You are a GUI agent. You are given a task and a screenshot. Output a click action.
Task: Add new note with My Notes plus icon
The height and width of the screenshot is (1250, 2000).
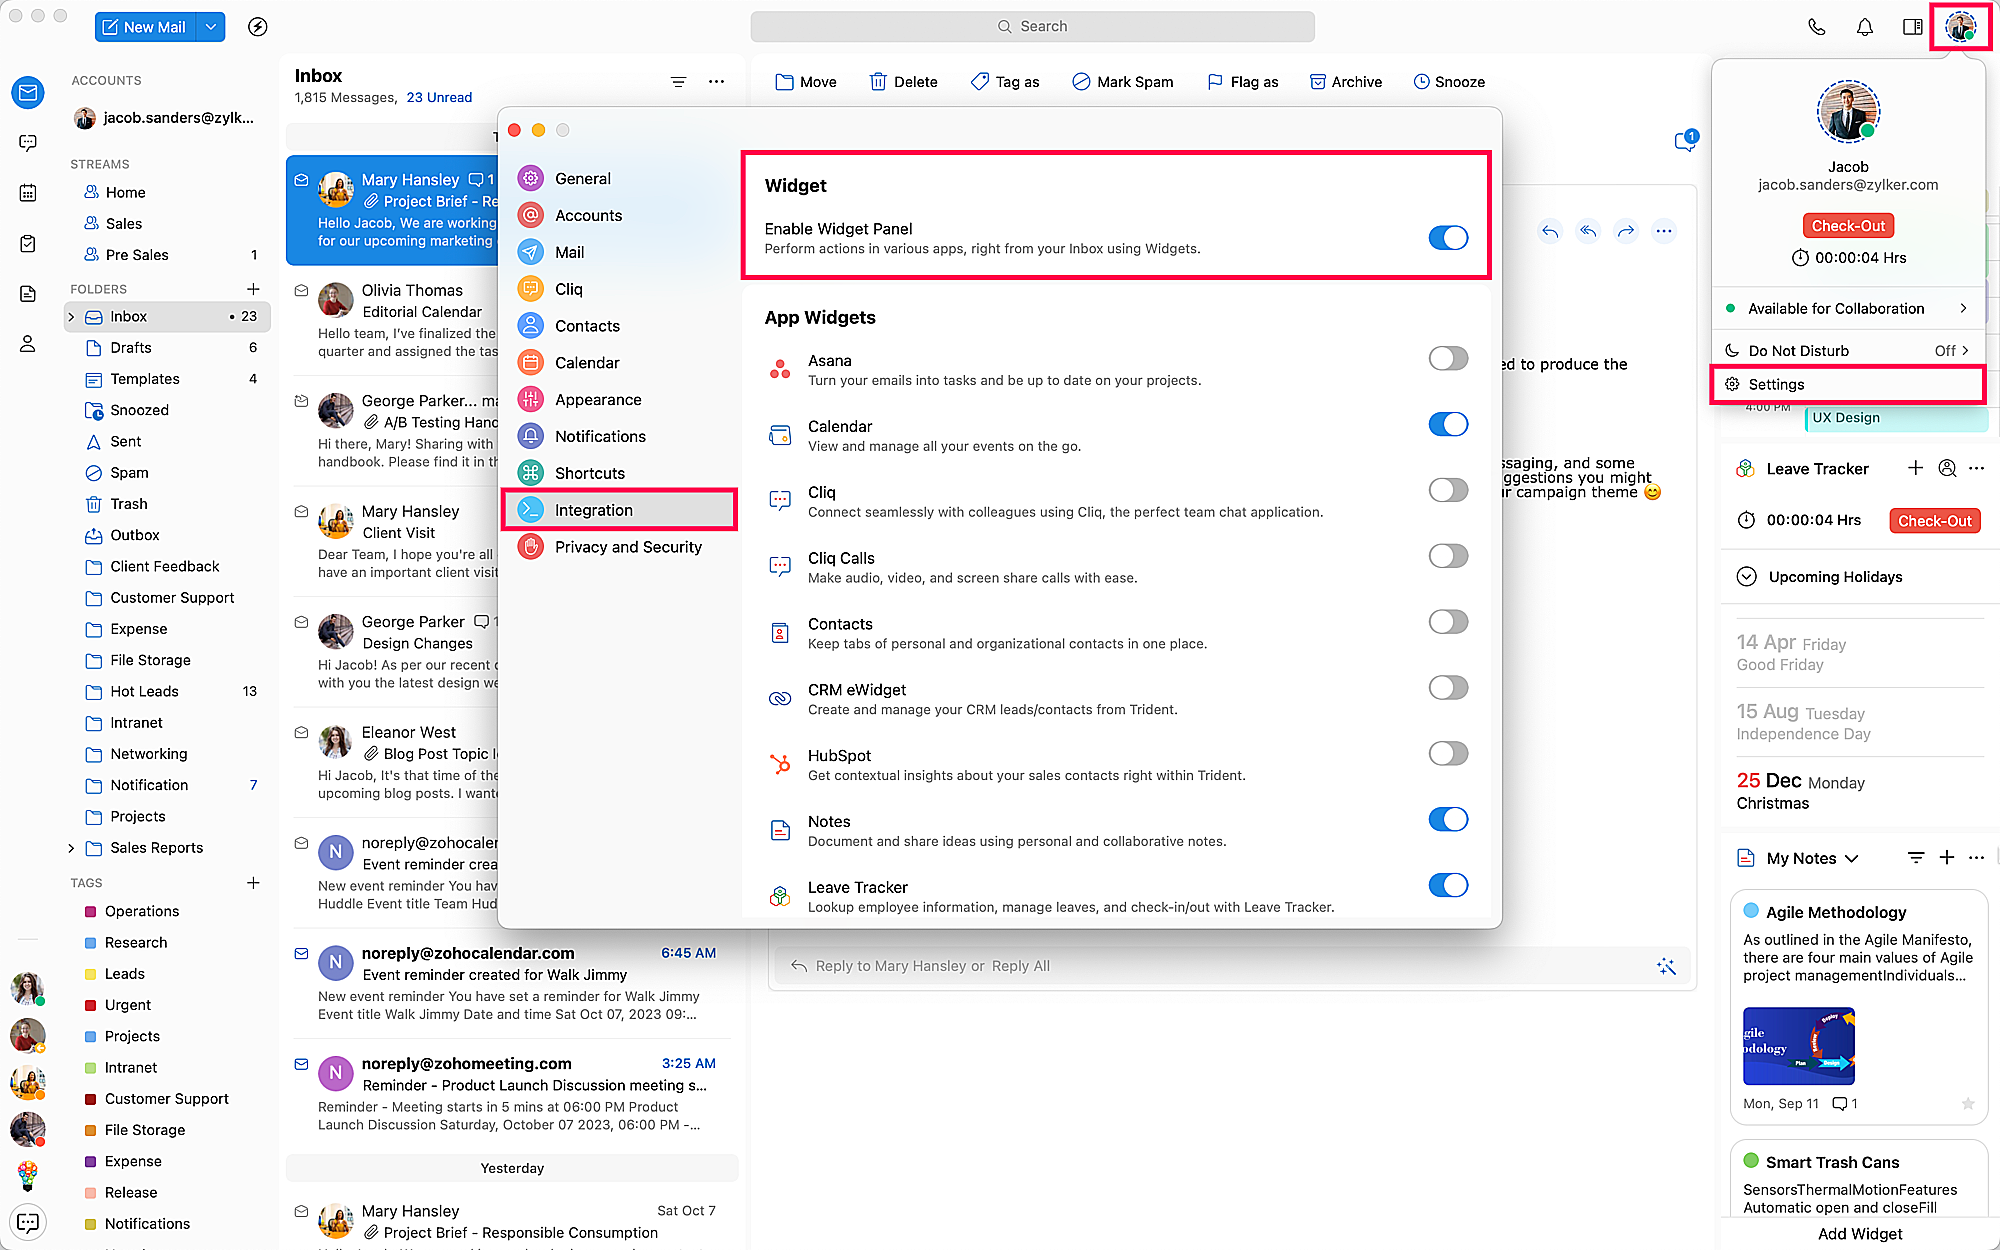pyautogui.click(x=1946, y=858)
